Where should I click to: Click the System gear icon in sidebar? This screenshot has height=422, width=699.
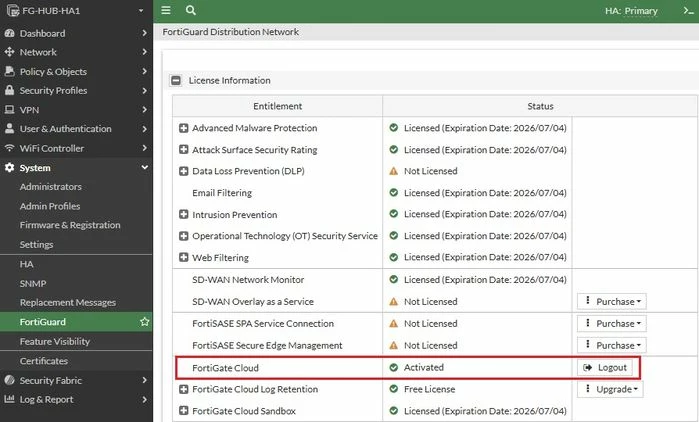coord(9,168)
